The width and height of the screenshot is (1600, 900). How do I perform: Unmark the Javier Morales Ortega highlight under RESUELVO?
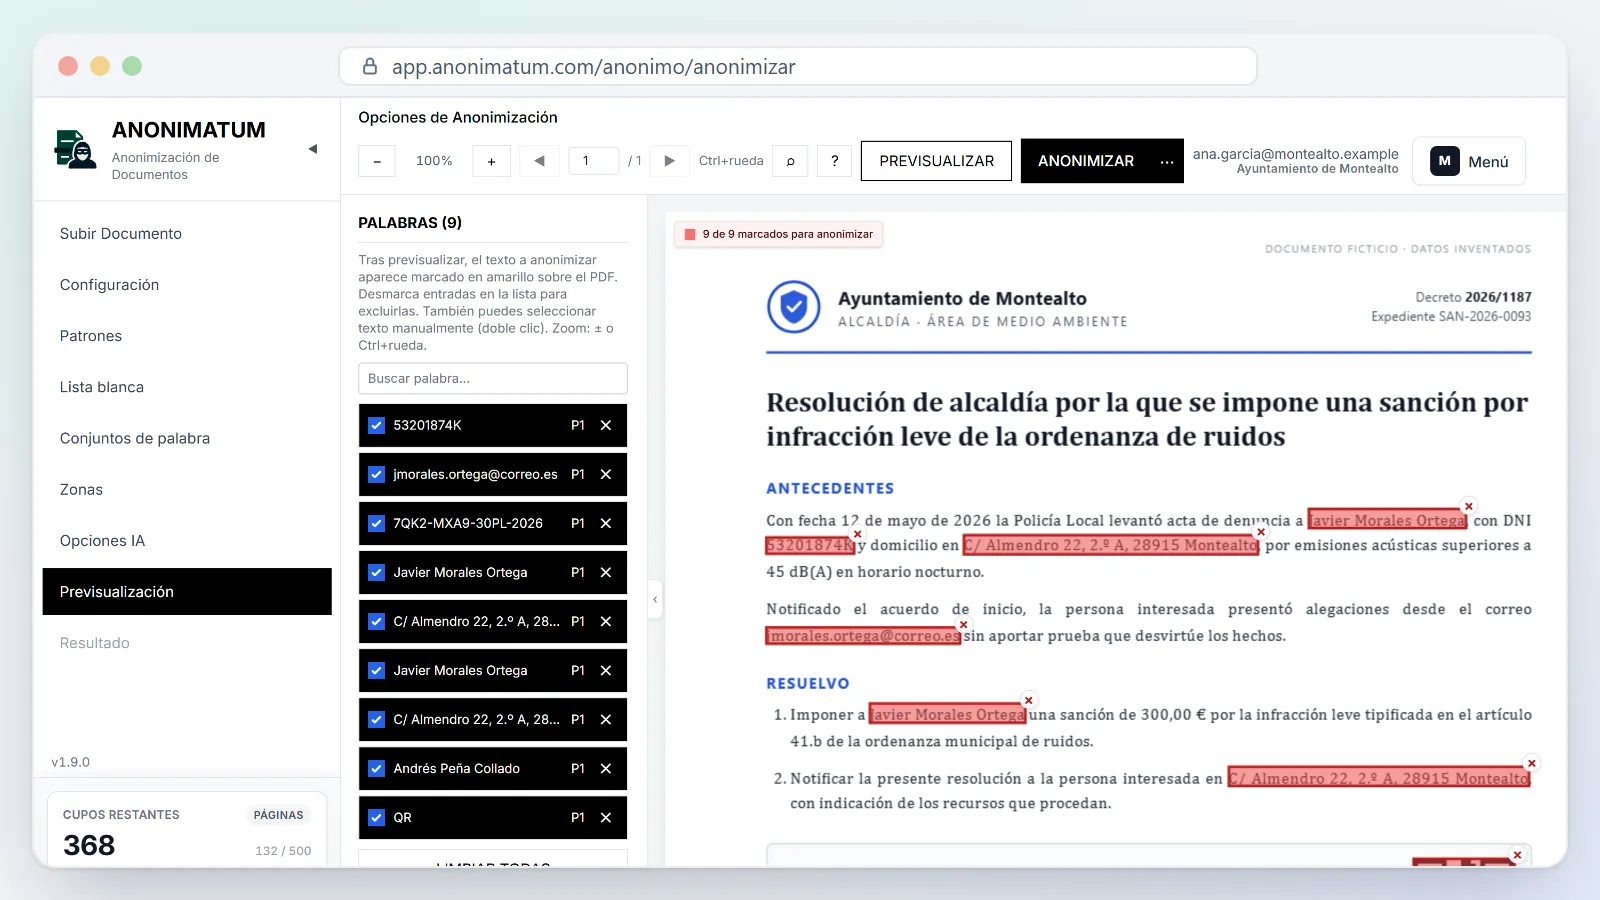pyautogui.click(x=1029, y=700)
